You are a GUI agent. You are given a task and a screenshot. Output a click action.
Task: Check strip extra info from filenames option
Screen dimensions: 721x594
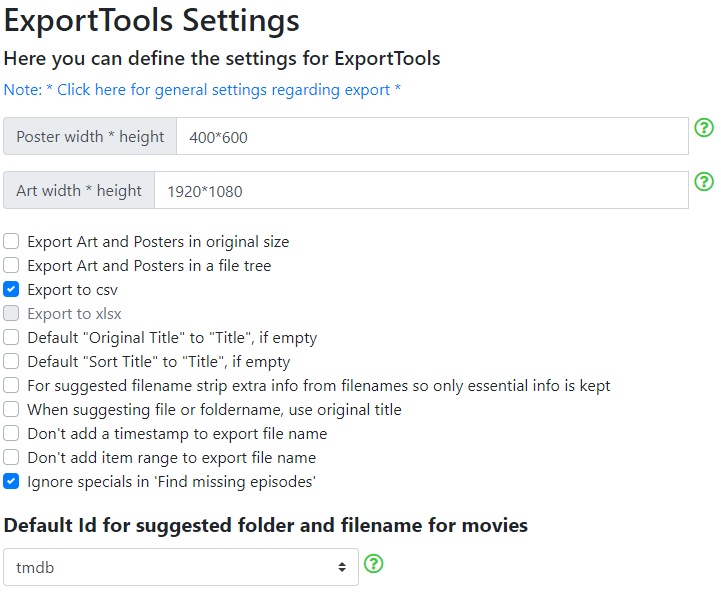coord(11,385)
